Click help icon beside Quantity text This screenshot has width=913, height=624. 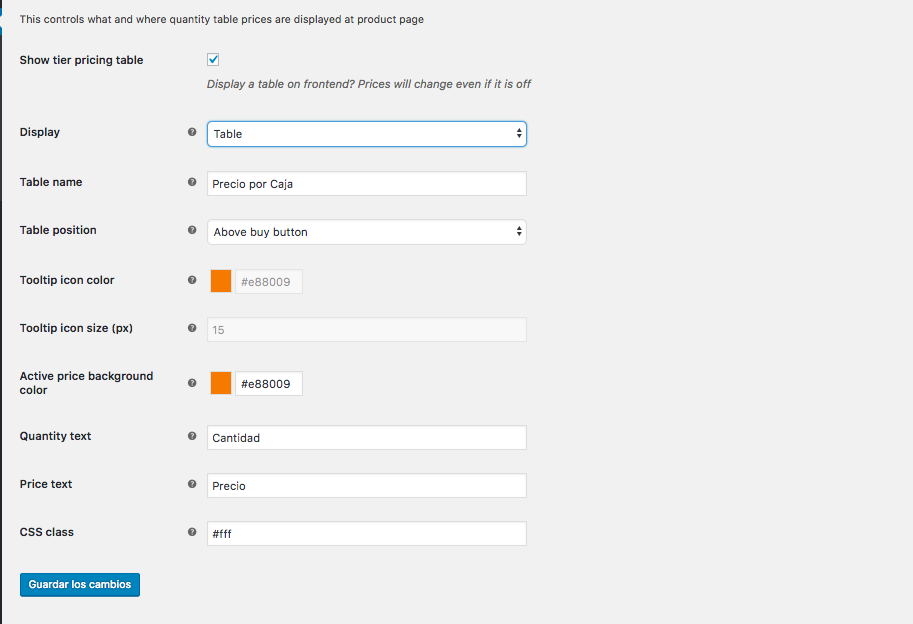pos(192,436)
